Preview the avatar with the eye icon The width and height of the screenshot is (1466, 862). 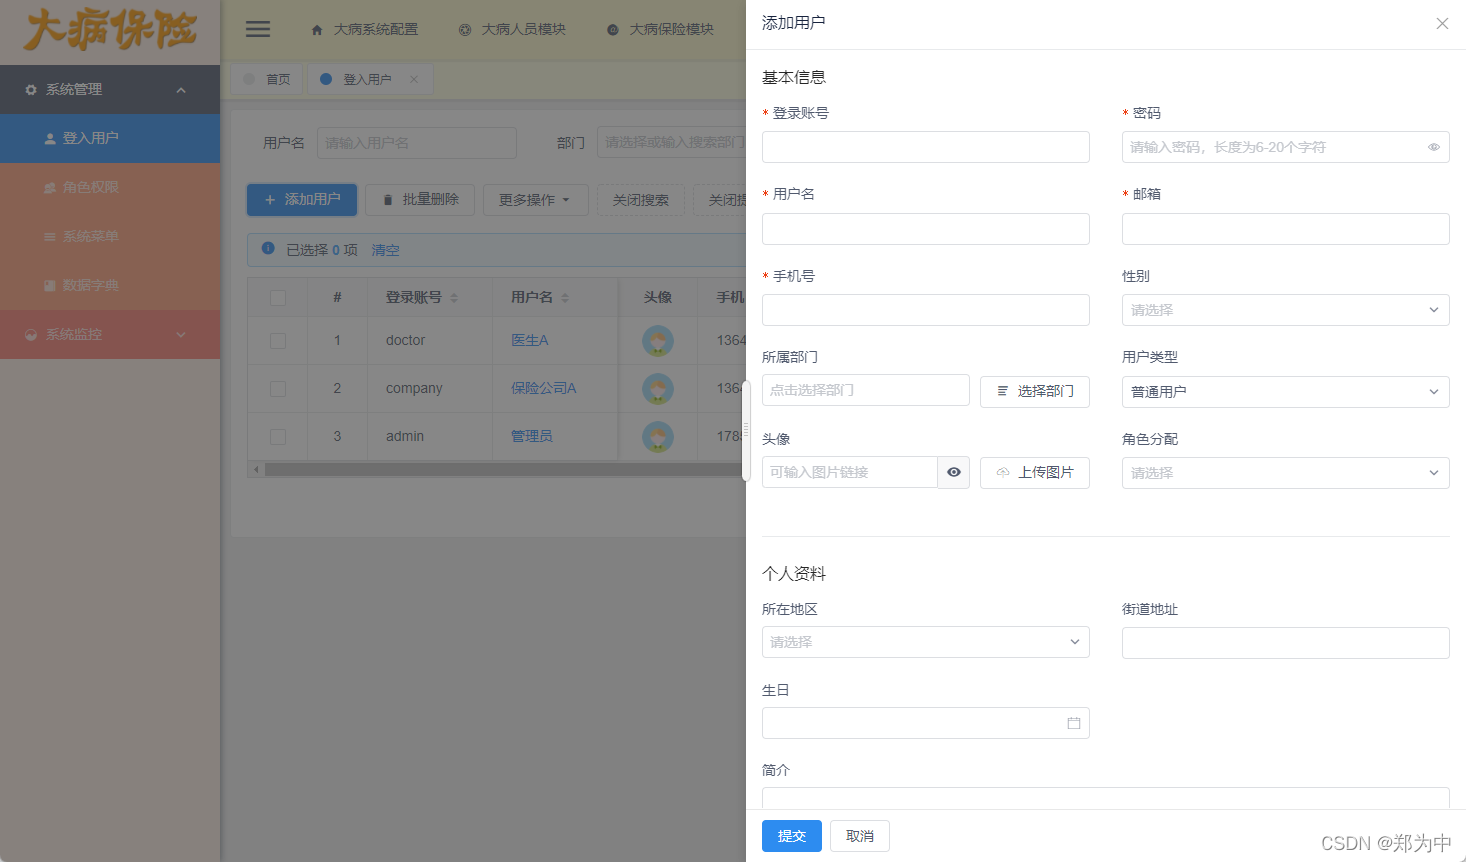(953, 472)
